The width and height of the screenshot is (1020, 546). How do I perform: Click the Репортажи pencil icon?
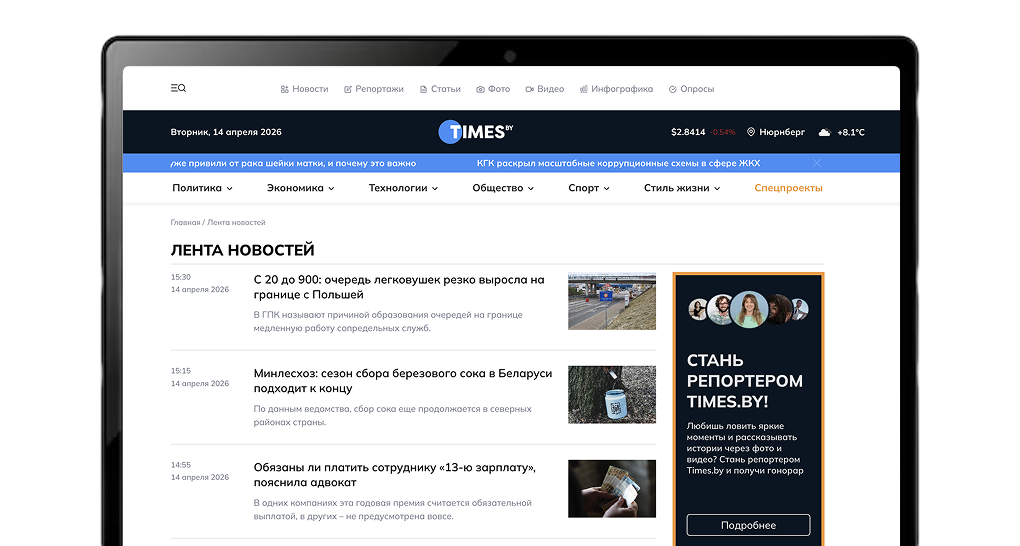(x=348, y=89)
